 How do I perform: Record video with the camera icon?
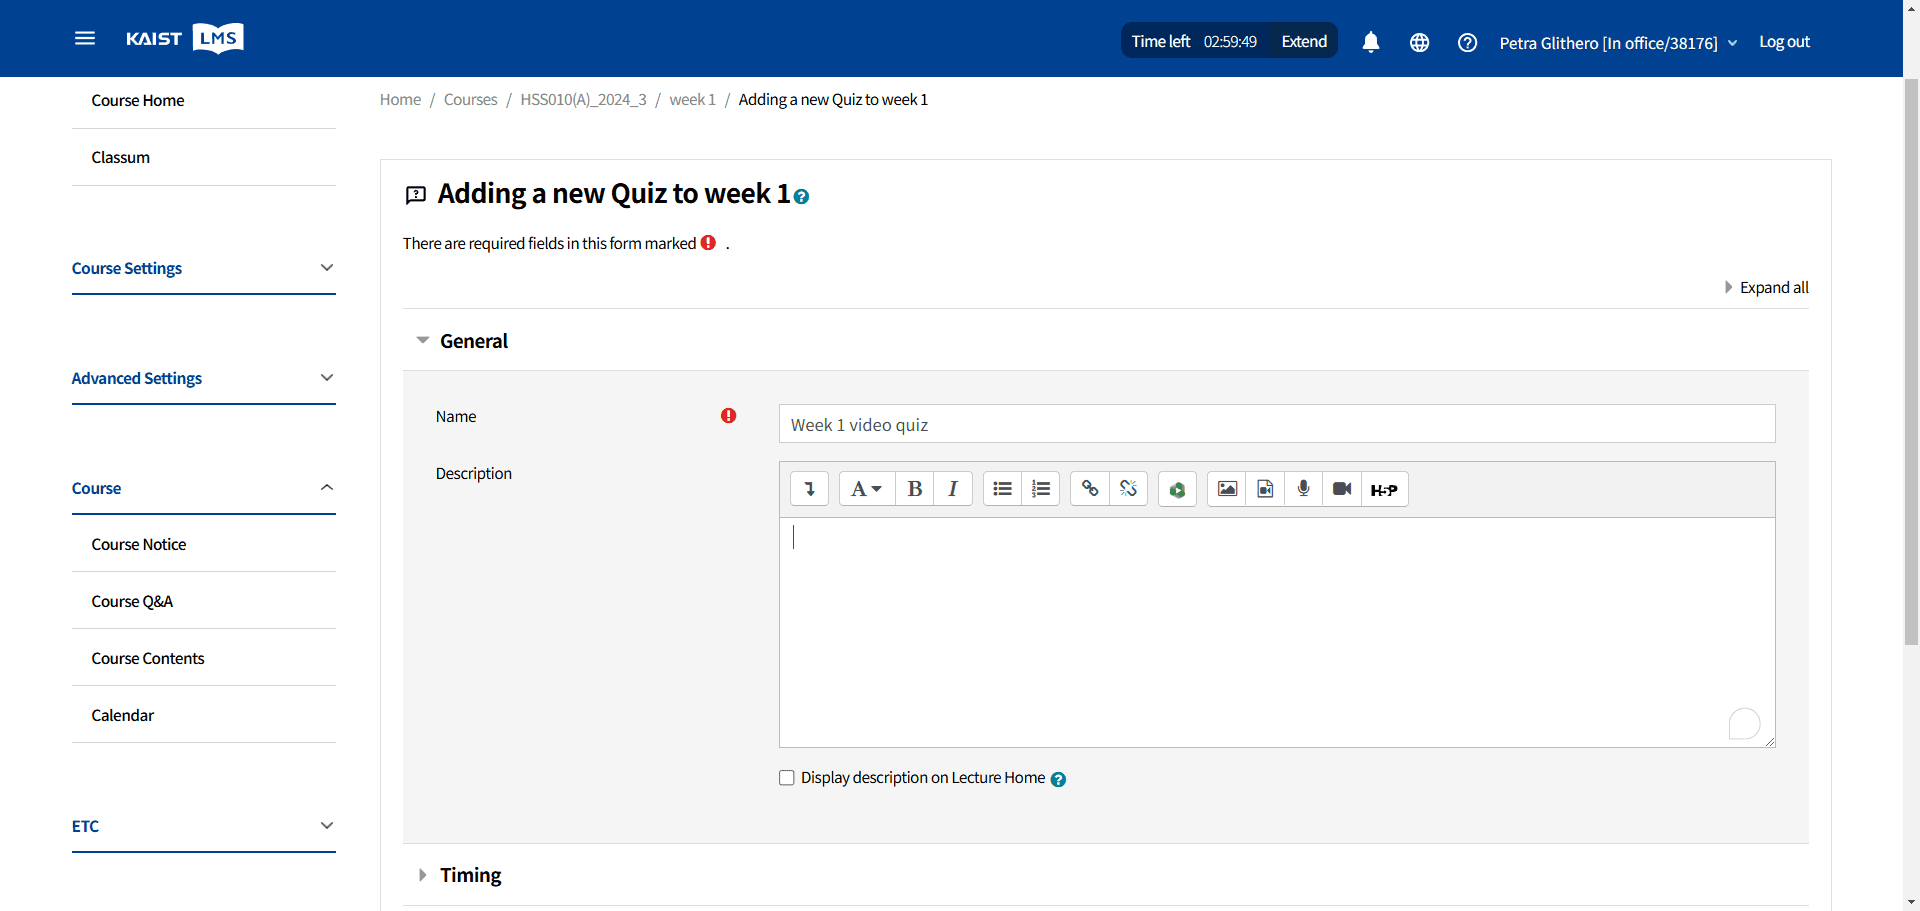pos(1342,489)
